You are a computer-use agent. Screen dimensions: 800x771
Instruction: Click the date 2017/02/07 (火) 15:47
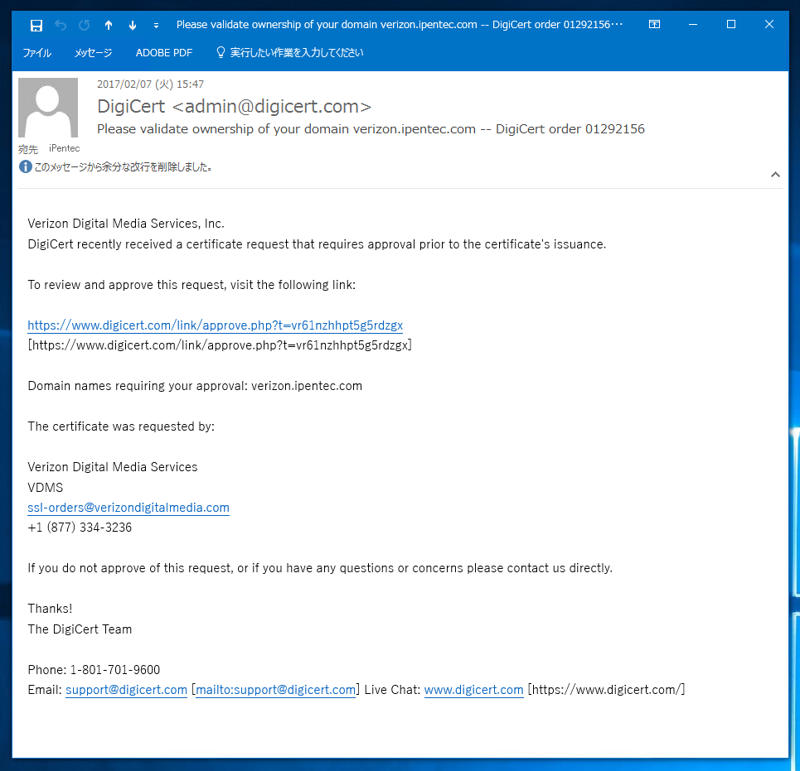(151, 84)
